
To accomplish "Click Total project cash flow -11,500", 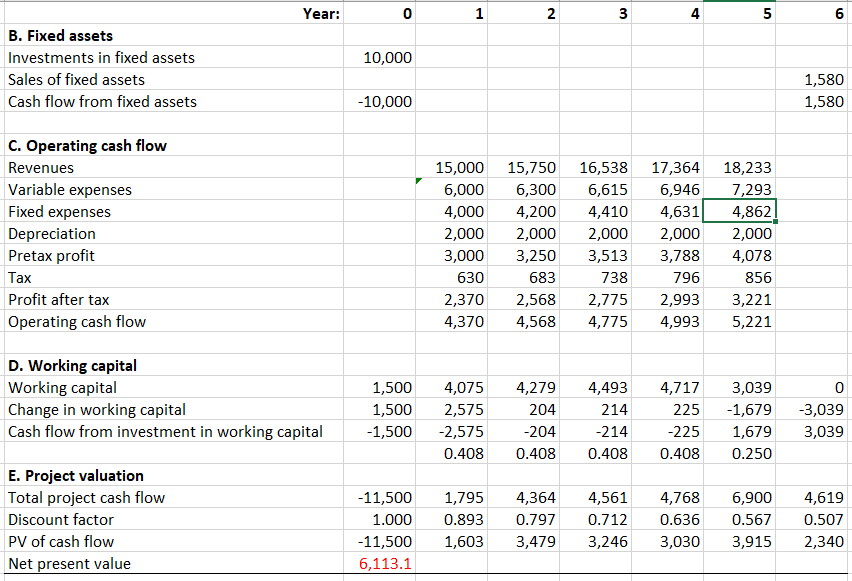I will (379, 497).
